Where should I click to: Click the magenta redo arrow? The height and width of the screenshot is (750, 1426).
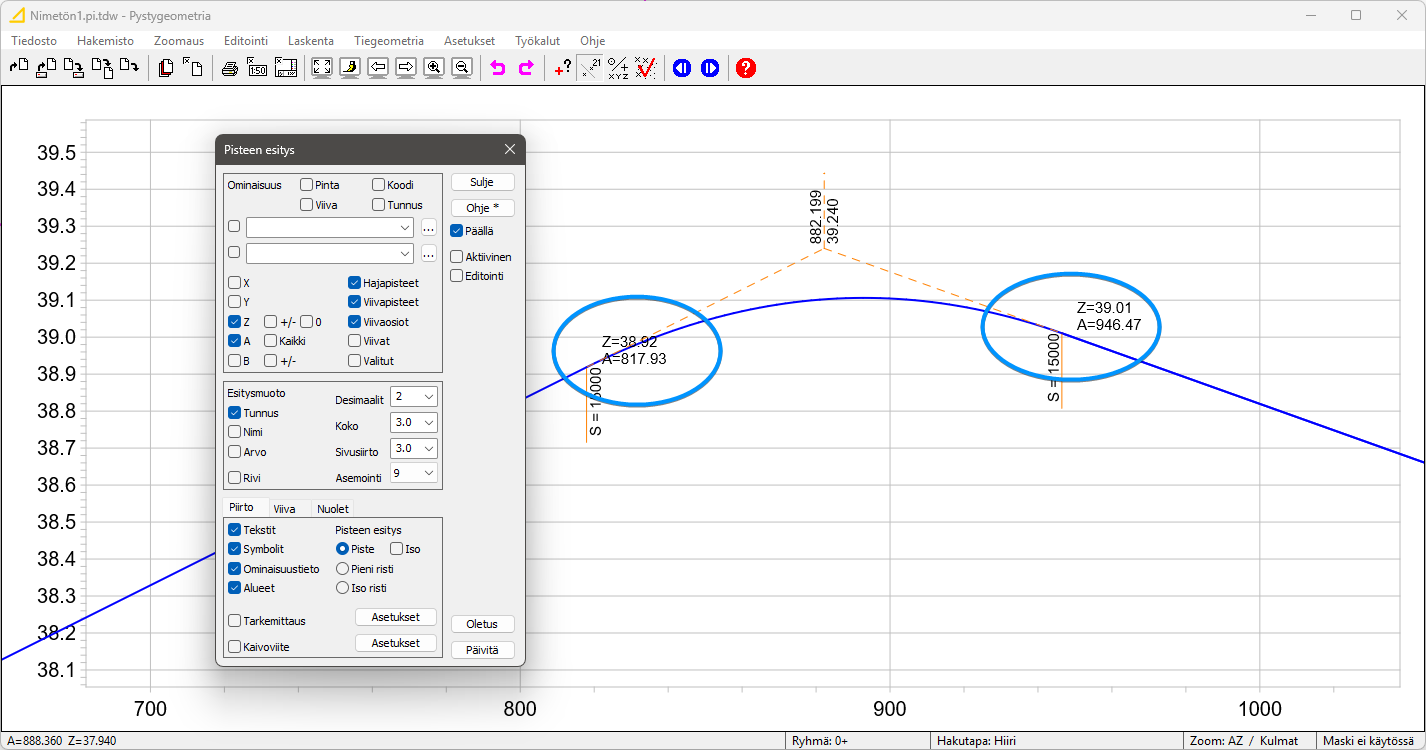click(x=526, y=68)
